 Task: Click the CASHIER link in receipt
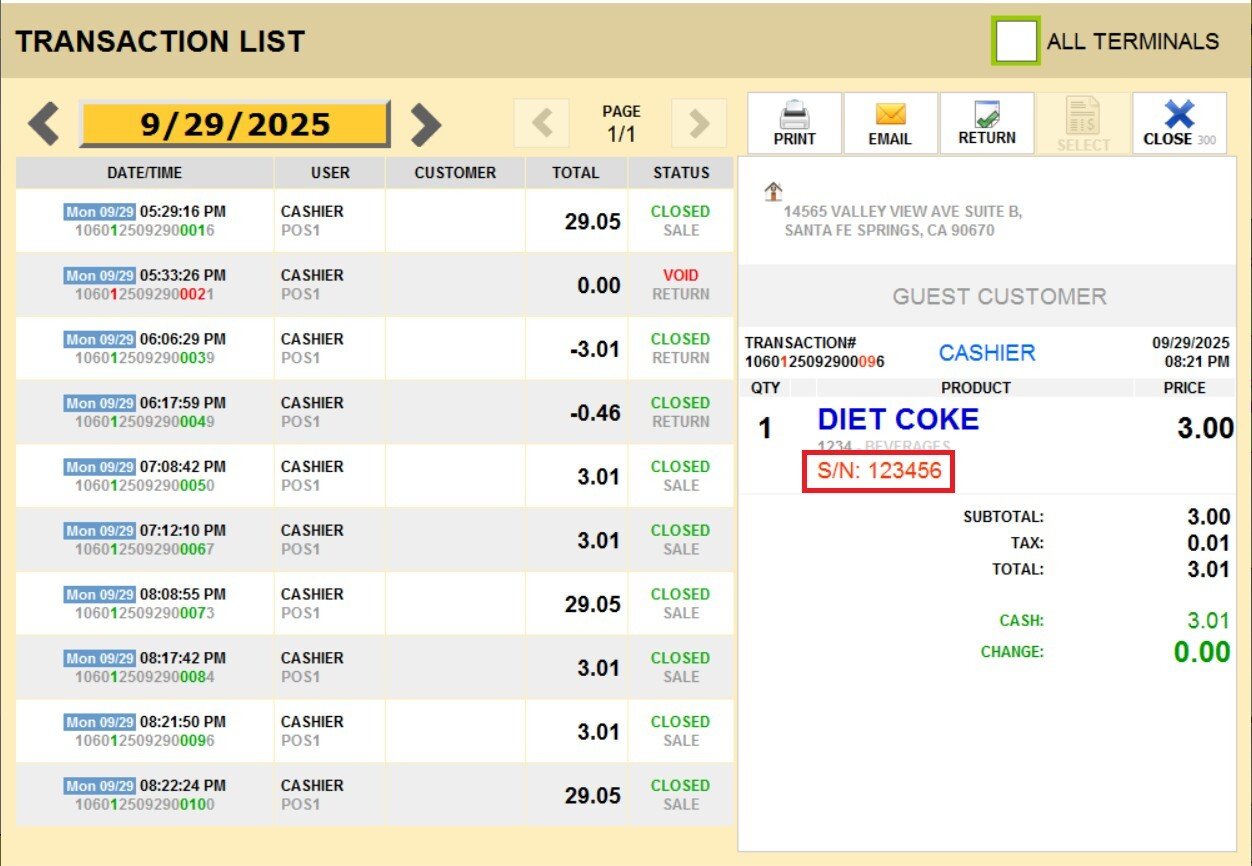tap(986, 353)
